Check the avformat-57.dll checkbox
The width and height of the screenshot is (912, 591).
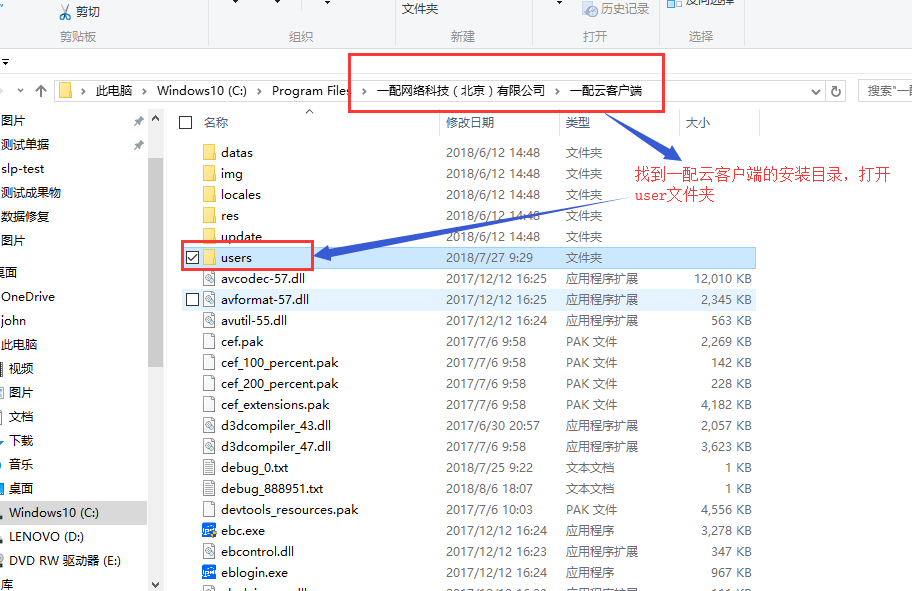click(193, 299)
